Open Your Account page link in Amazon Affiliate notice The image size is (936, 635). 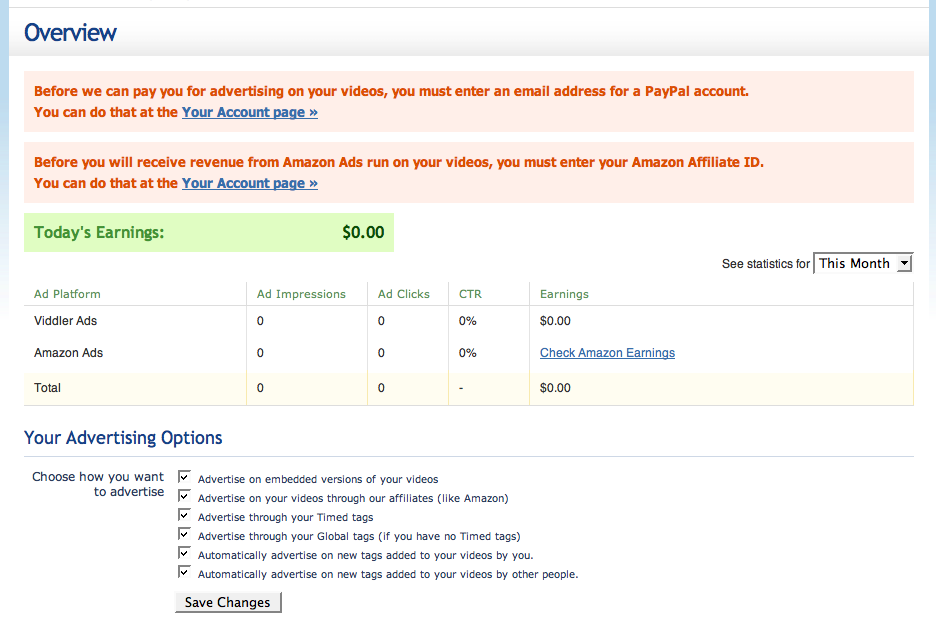point(249,184)
